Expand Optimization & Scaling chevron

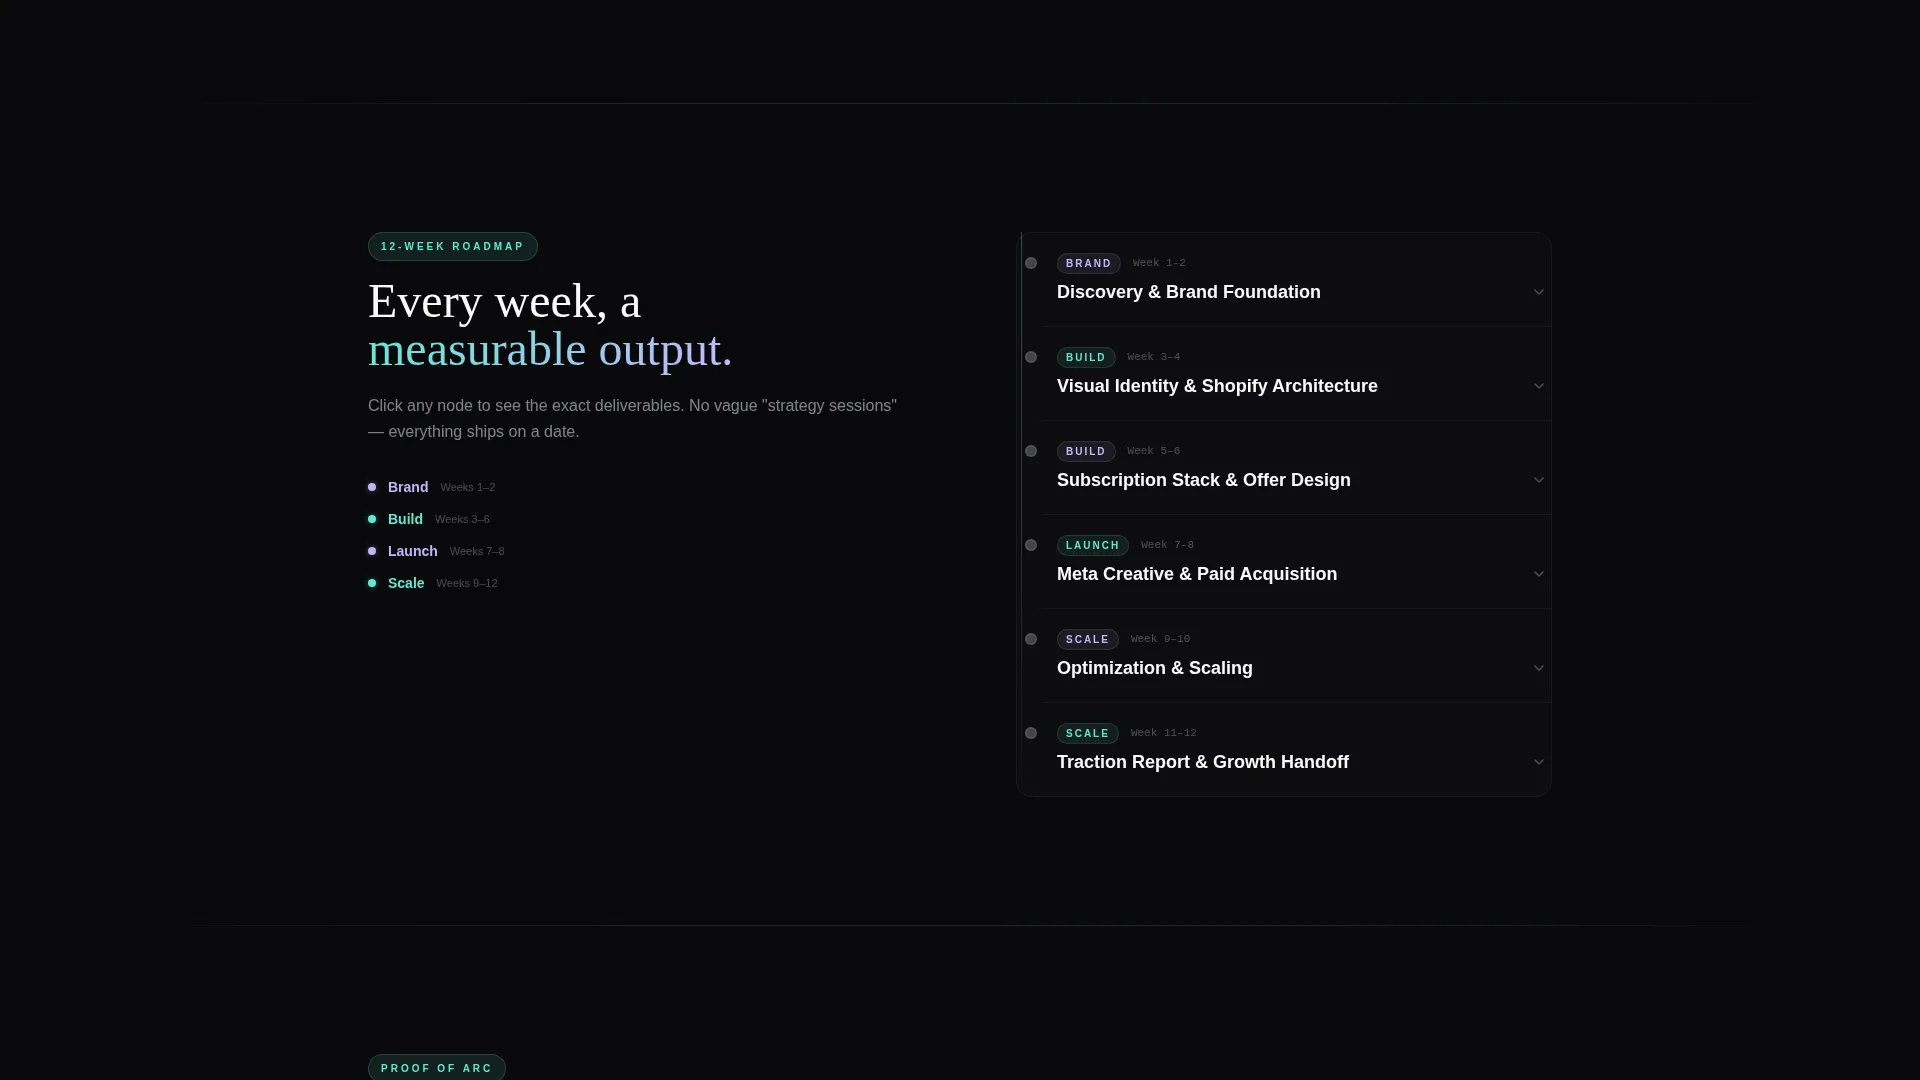click(x=1539, y=668)
